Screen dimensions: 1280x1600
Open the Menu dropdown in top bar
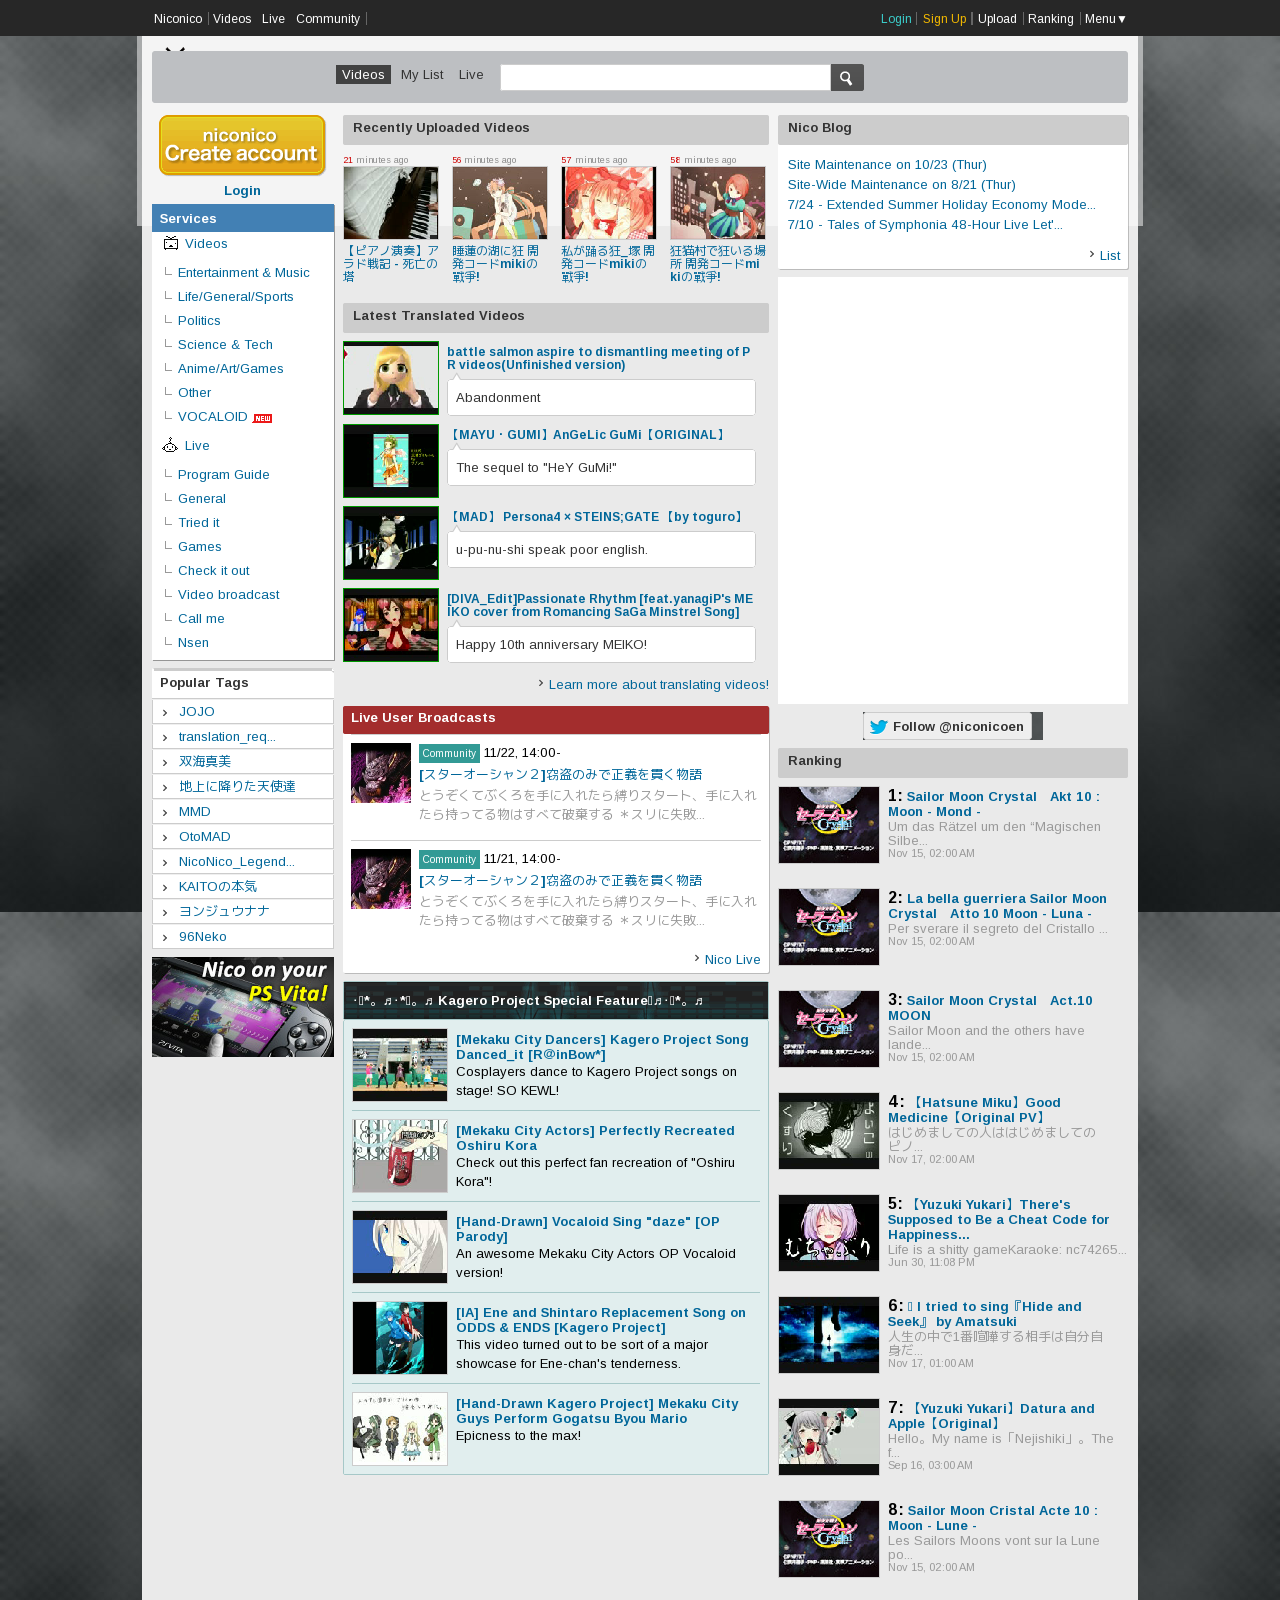[1105, 19]
